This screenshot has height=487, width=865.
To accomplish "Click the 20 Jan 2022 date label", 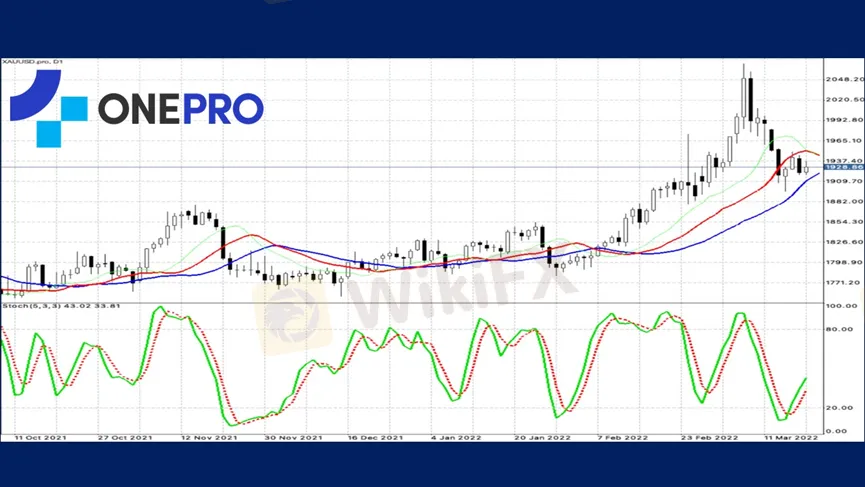I will click(542, 437).
